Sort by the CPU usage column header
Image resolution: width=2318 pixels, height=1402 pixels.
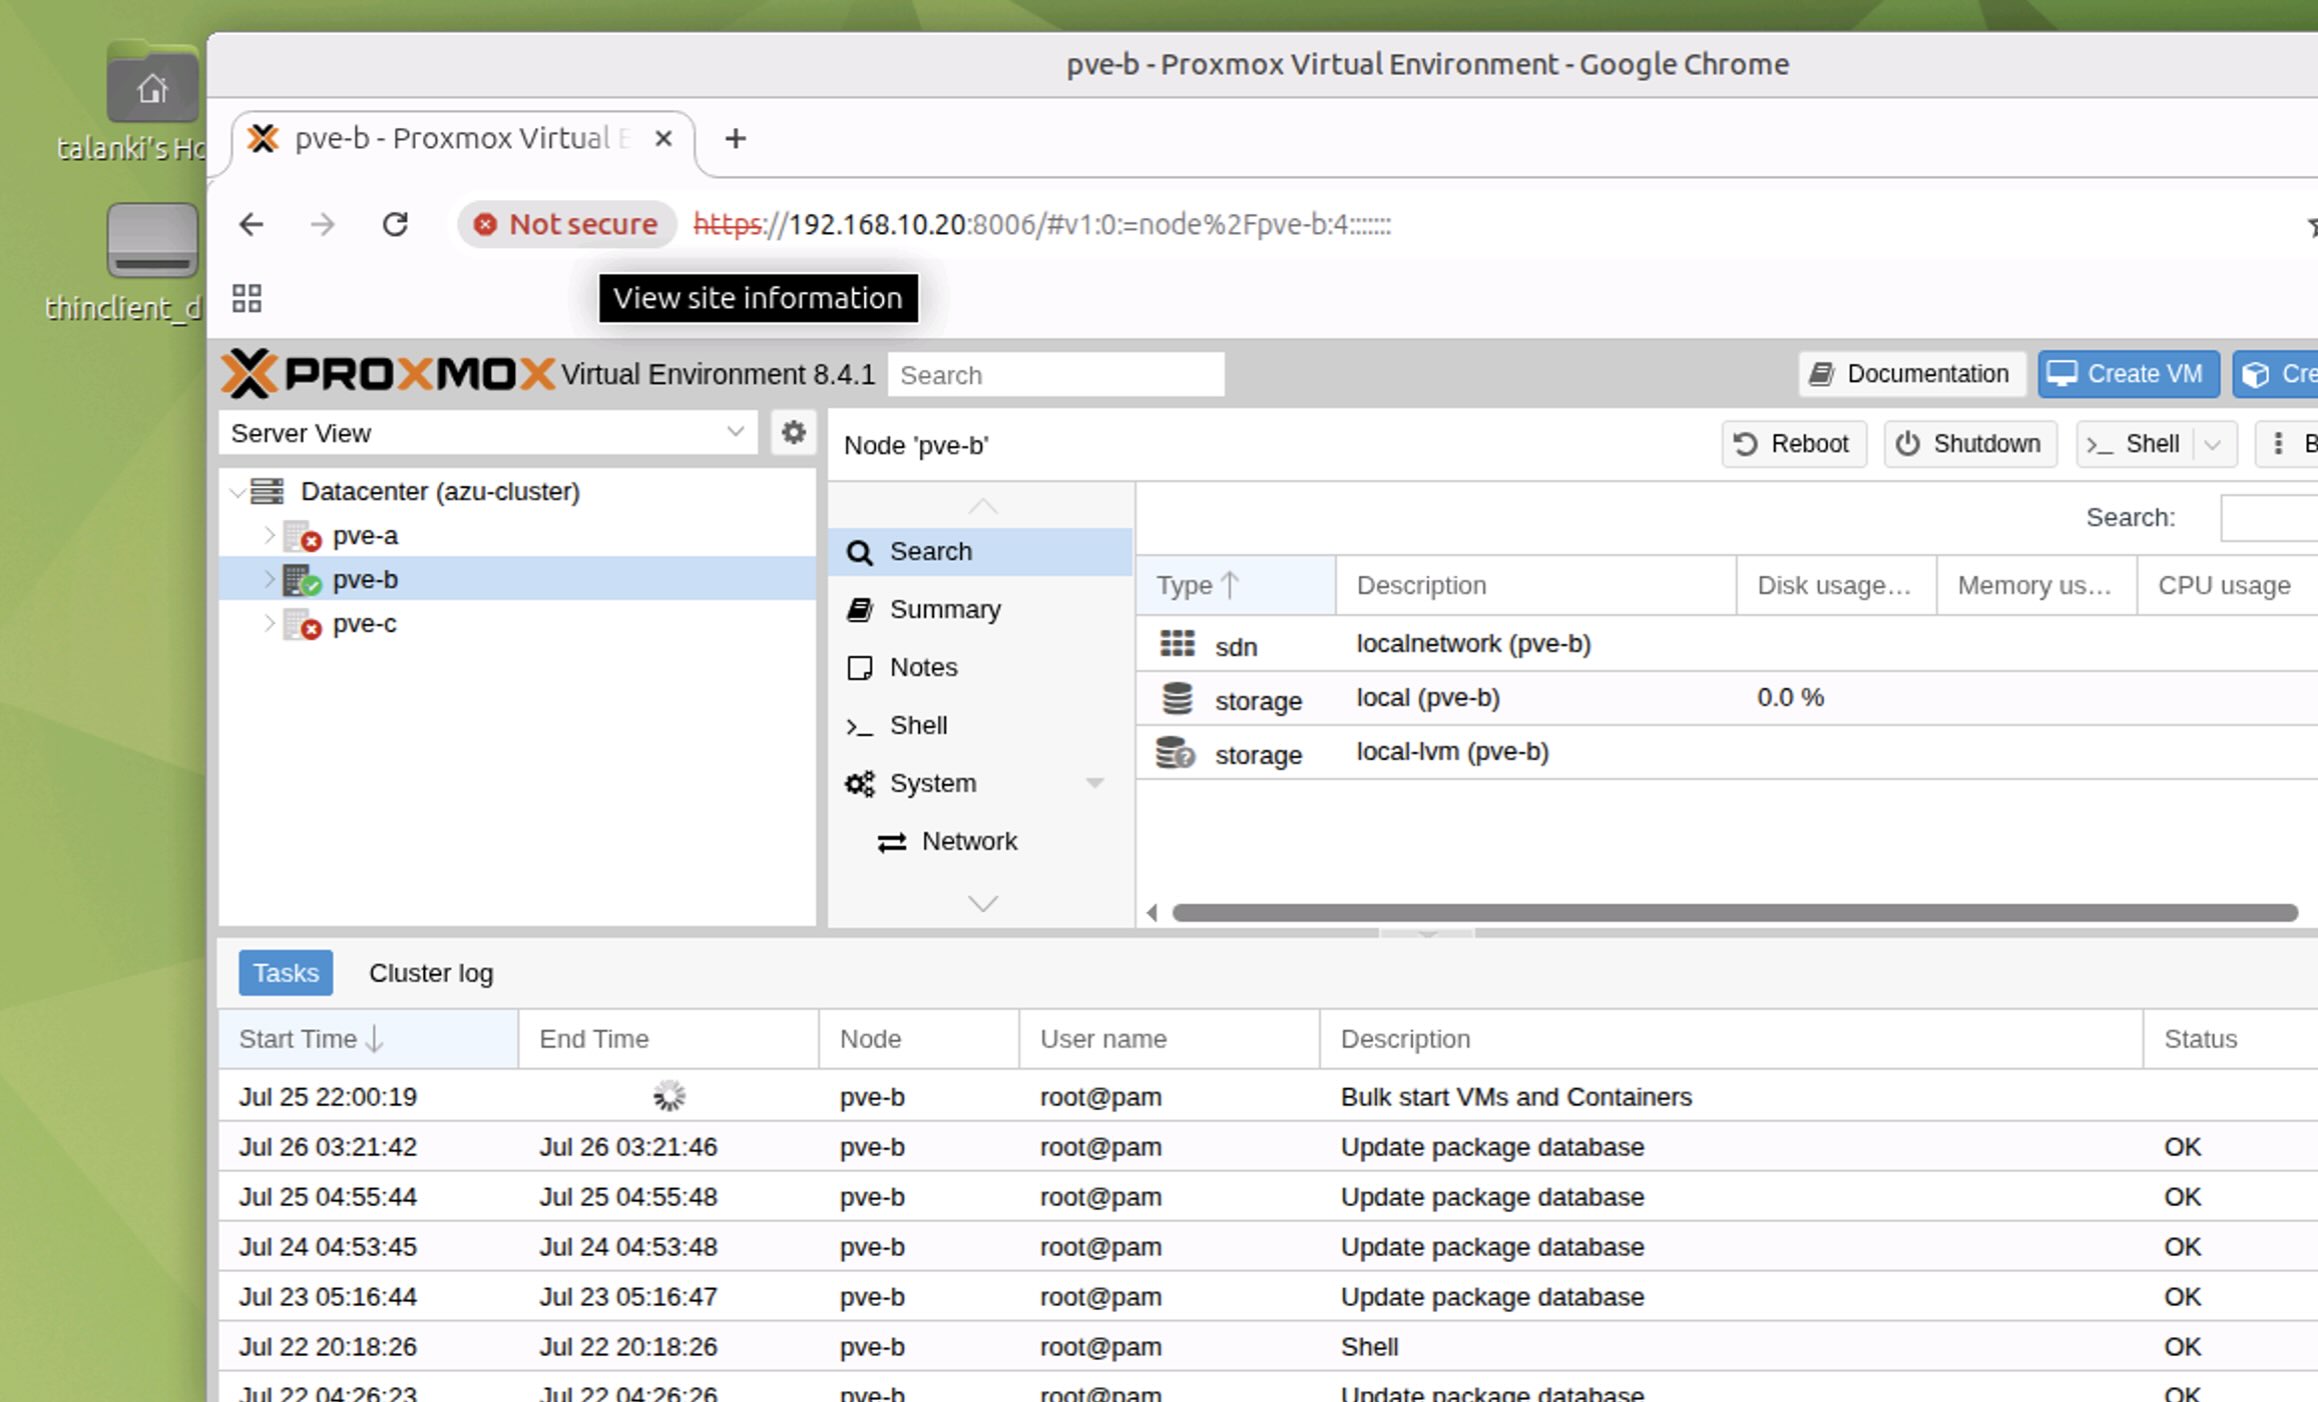click(x=2227, y=585)
